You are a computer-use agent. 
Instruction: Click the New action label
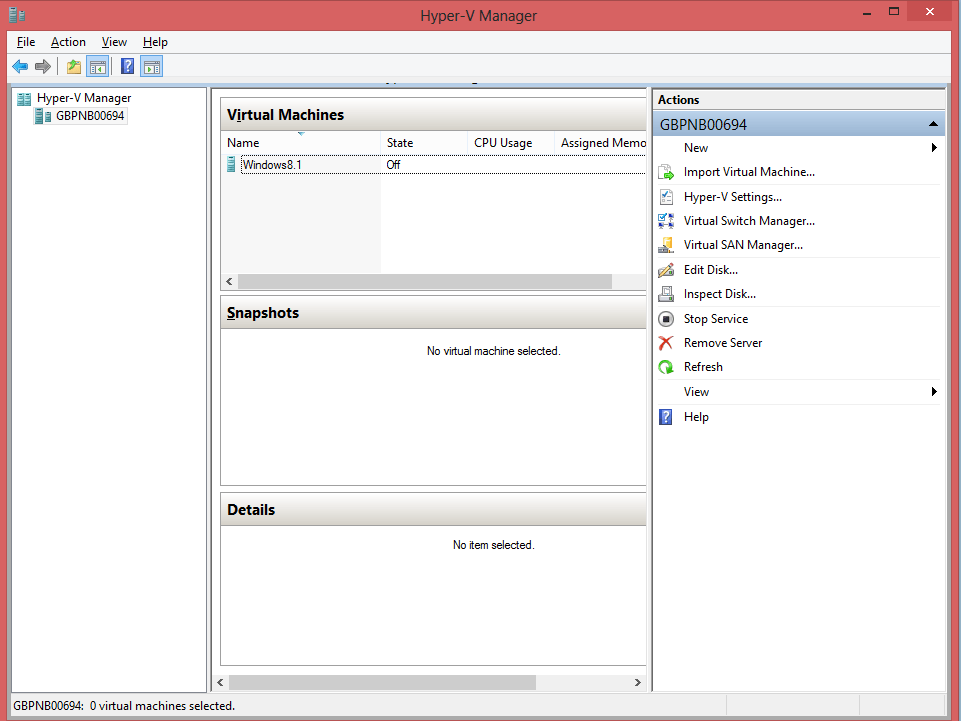(696, 148)
